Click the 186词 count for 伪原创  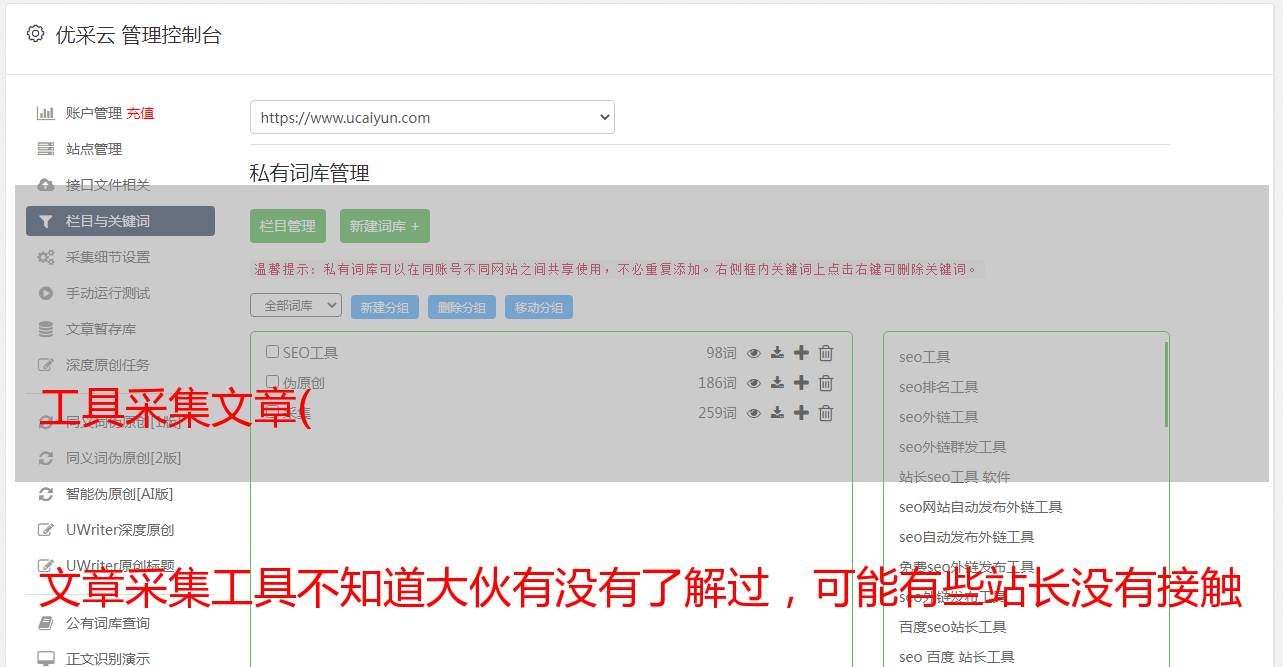tap(718, 383)
